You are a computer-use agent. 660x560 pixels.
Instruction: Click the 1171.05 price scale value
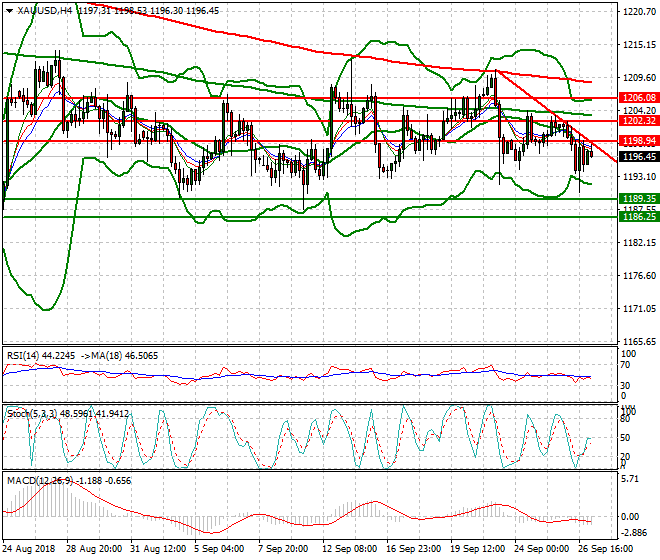(x=639, y=309)
